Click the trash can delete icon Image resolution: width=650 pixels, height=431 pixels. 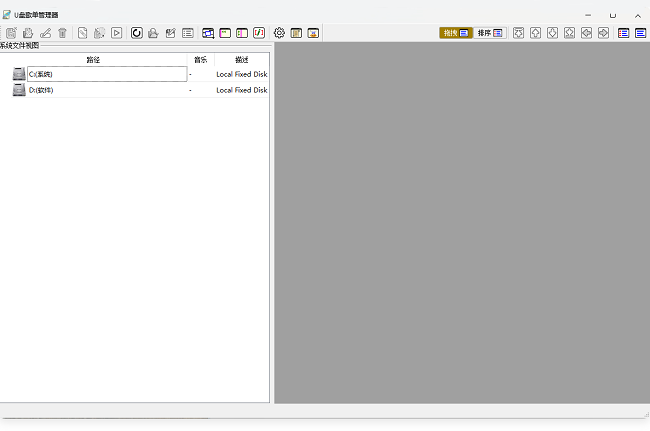tap(62, 33)
